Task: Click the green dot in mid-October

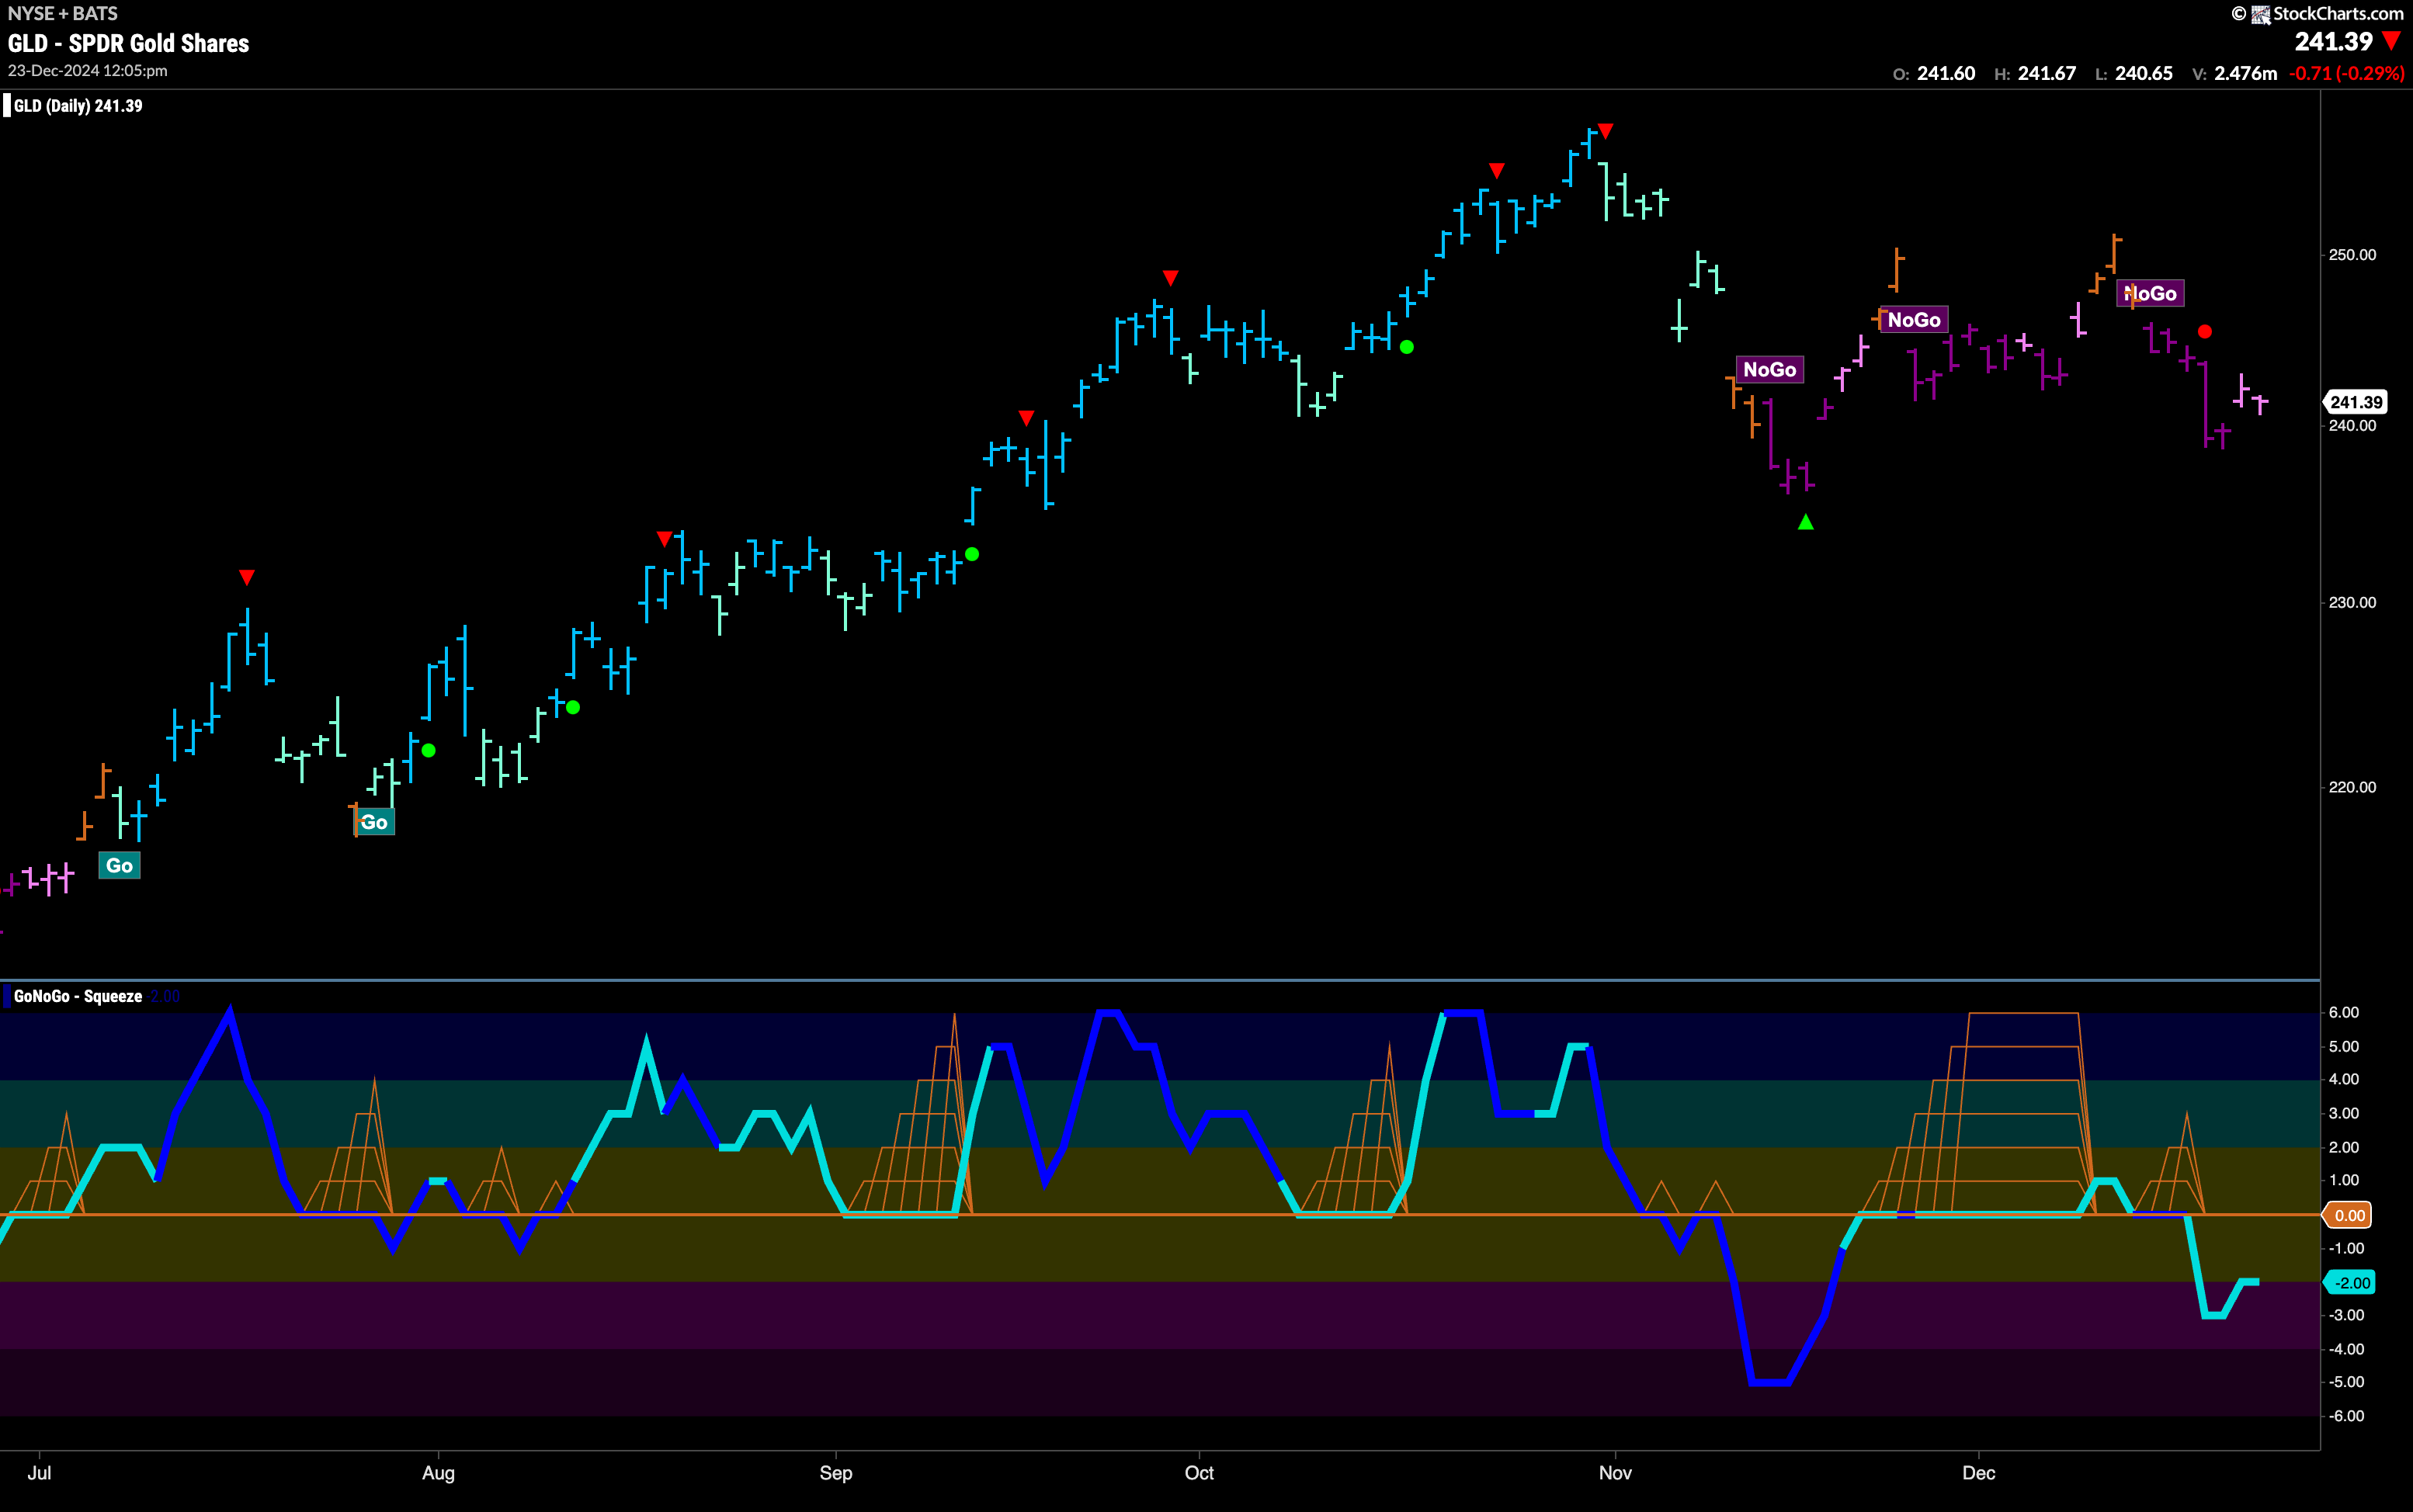Action: 1407,347
